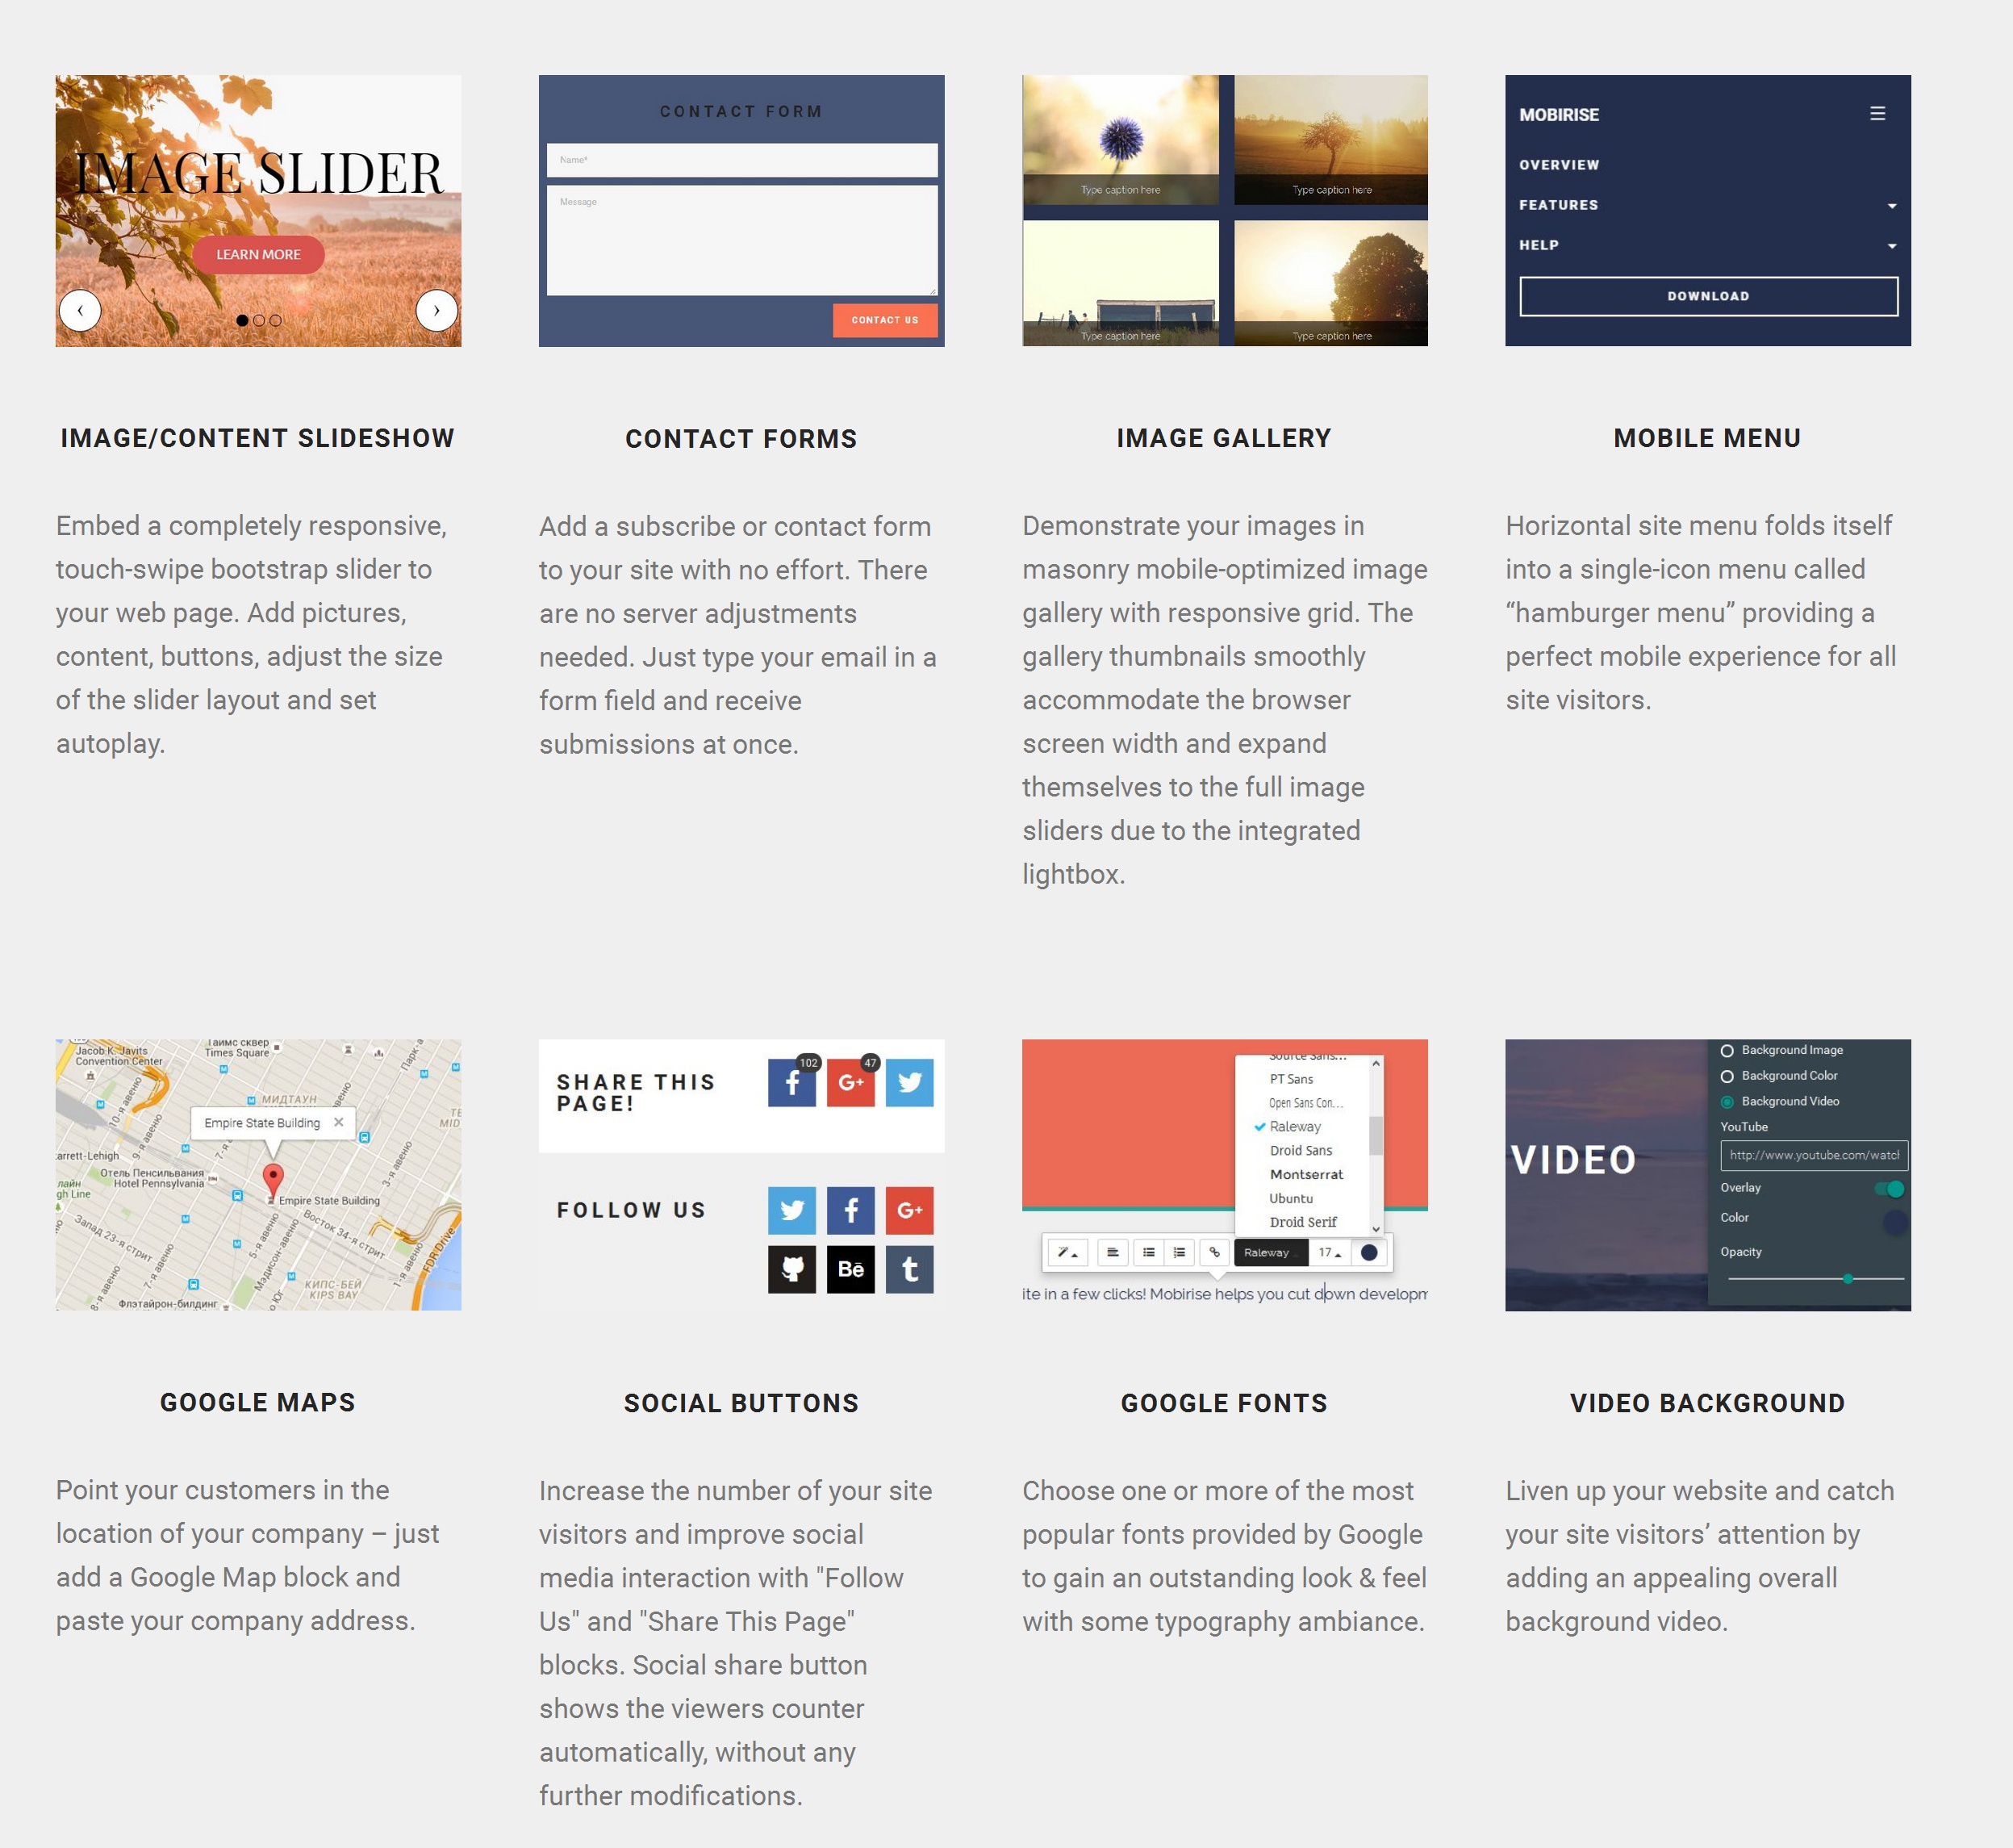Image resolution: width=2013 pixels, height=1848 pixels.
Task: Click the Facebook share icon
Action: click(792, 1084)
